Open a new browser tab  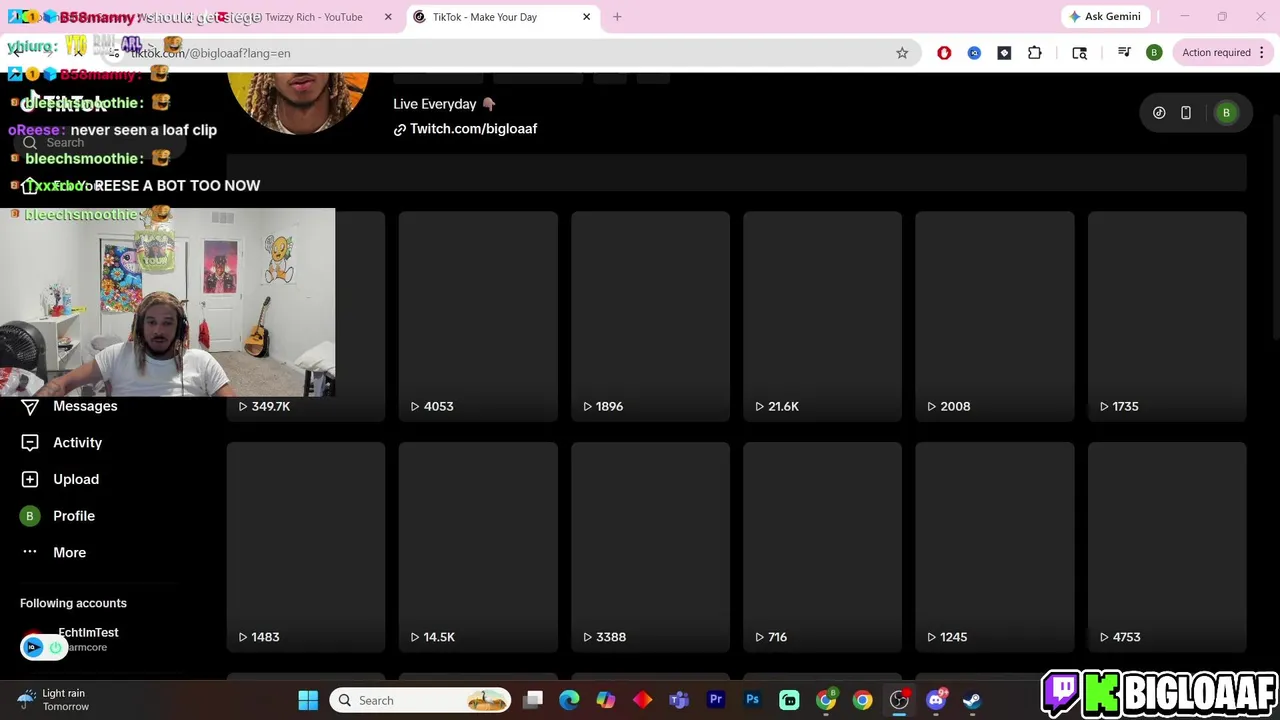tap(617, 17)
